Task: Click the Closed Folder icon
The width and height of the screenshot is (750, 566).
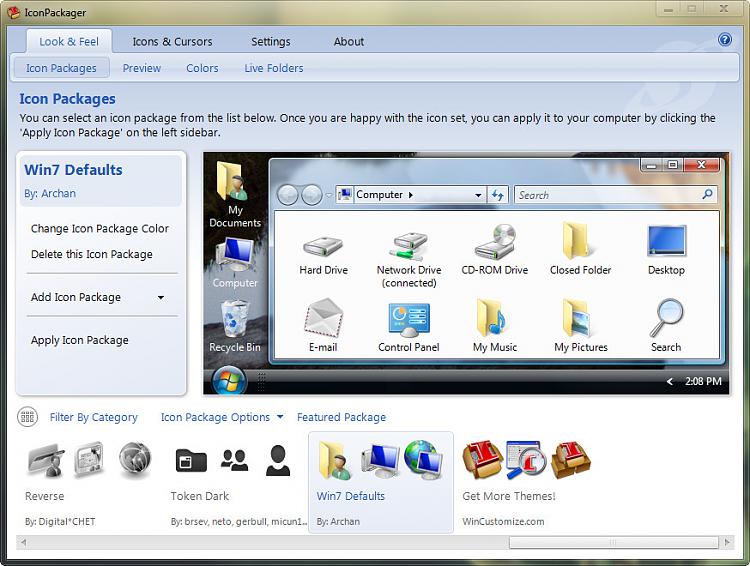Action: (577, 242)
